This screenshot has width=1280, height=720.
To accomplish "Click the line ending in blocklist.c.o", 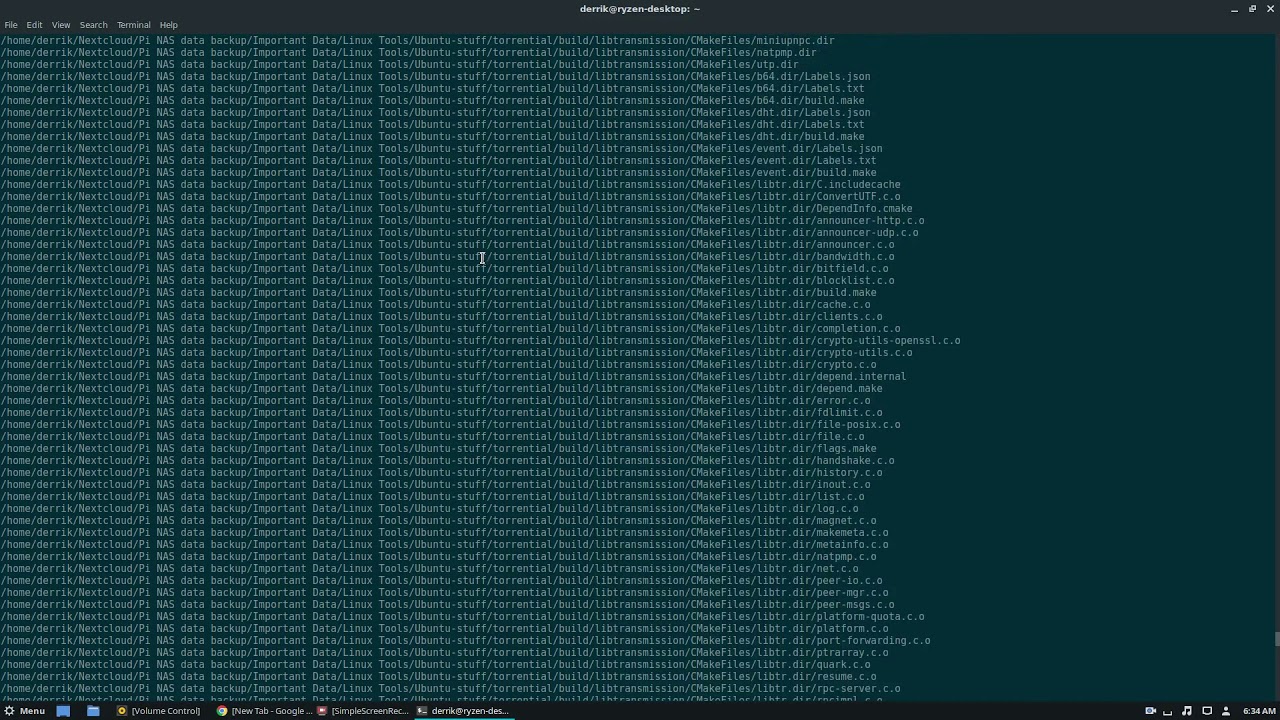I will [447, 280].
